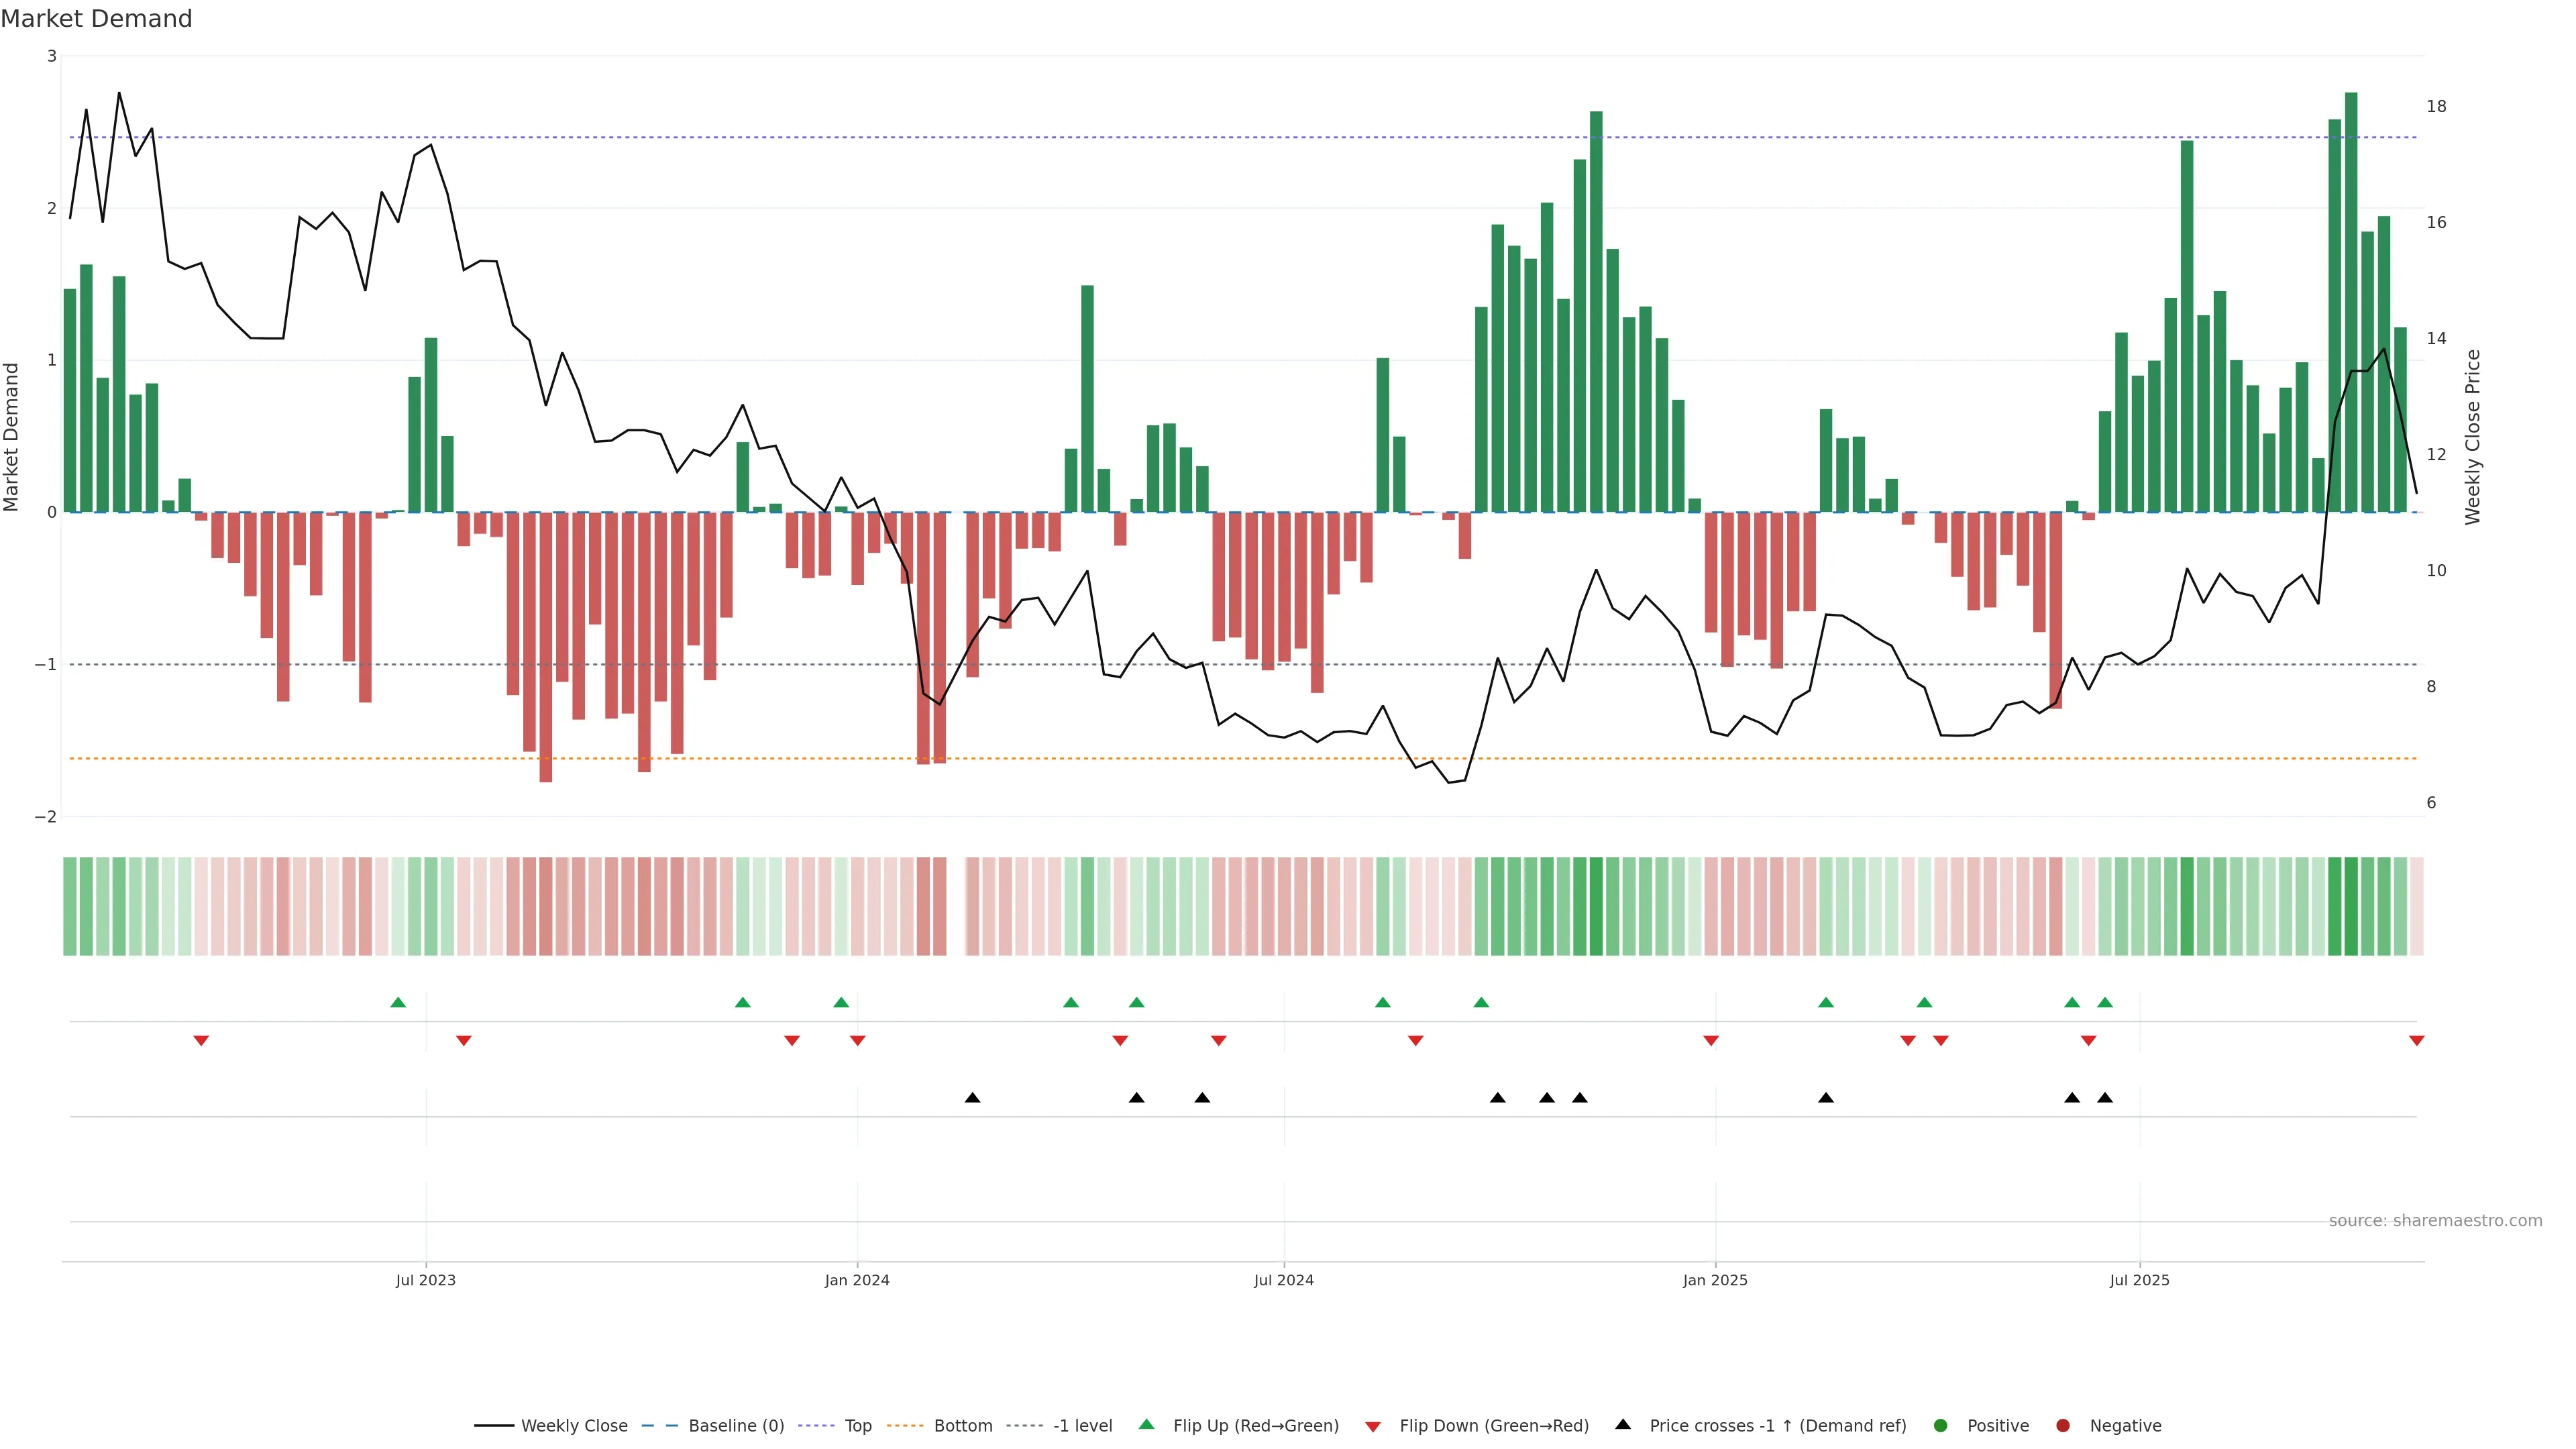
Task: Click the -1 level legend entry
Action: 1082,1426
